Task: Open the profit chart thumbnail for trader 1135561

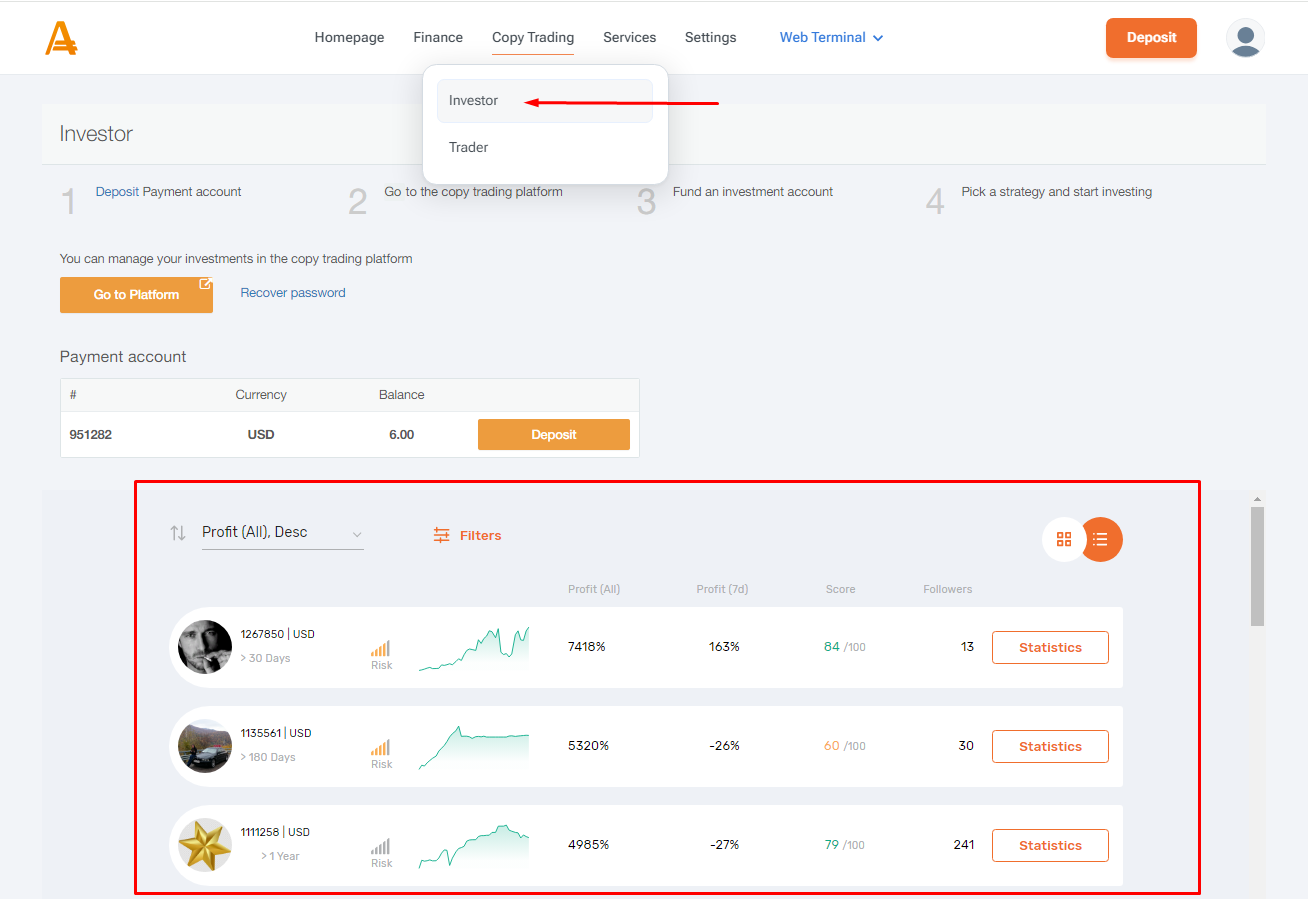Action: (474, 747)
